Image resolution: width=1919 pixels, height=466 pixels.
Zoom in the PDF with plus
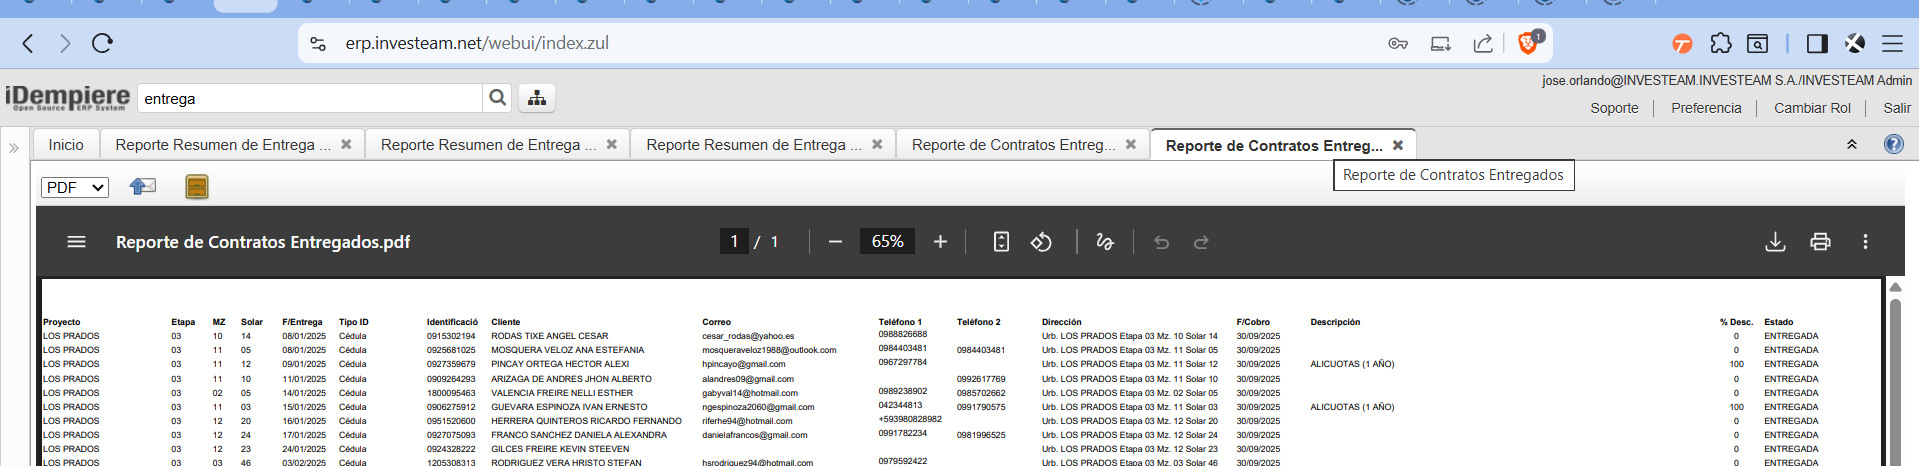(940, 242)
